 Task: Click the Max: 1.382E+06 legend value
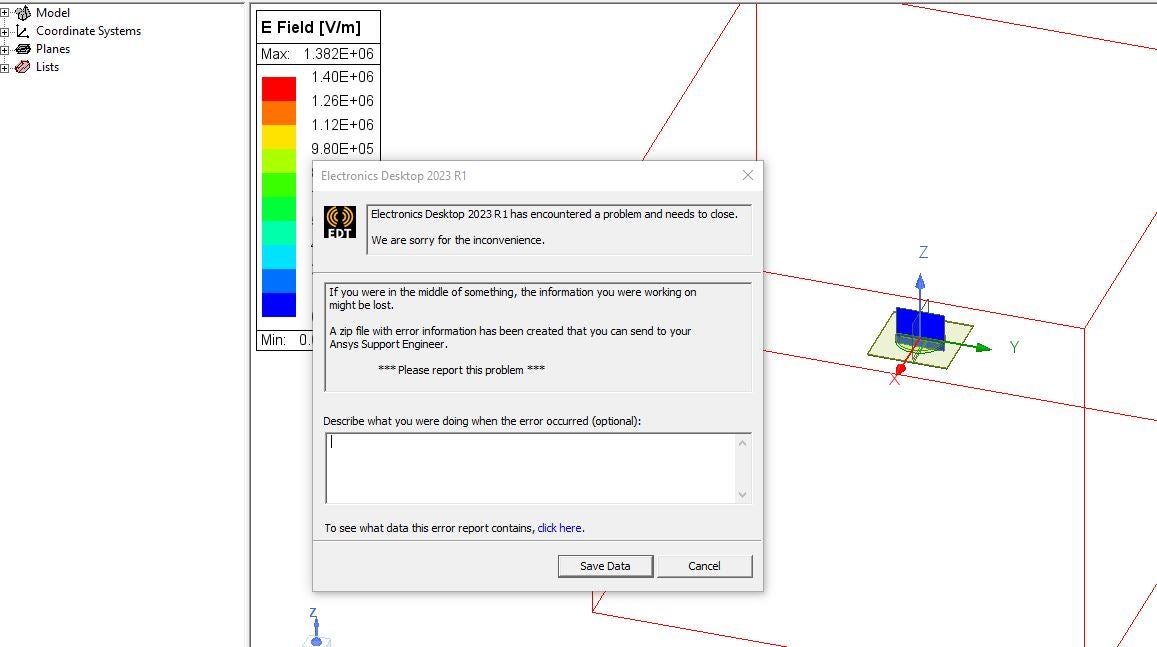click(317, 54)
